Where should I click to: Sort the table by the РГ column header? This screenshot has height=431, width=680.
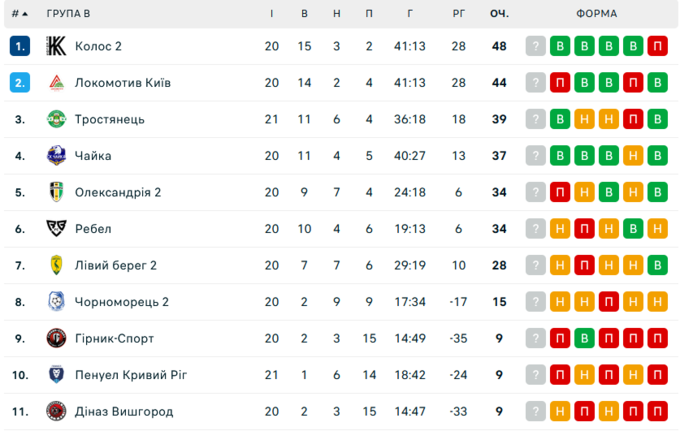click(x=458, y=13)
